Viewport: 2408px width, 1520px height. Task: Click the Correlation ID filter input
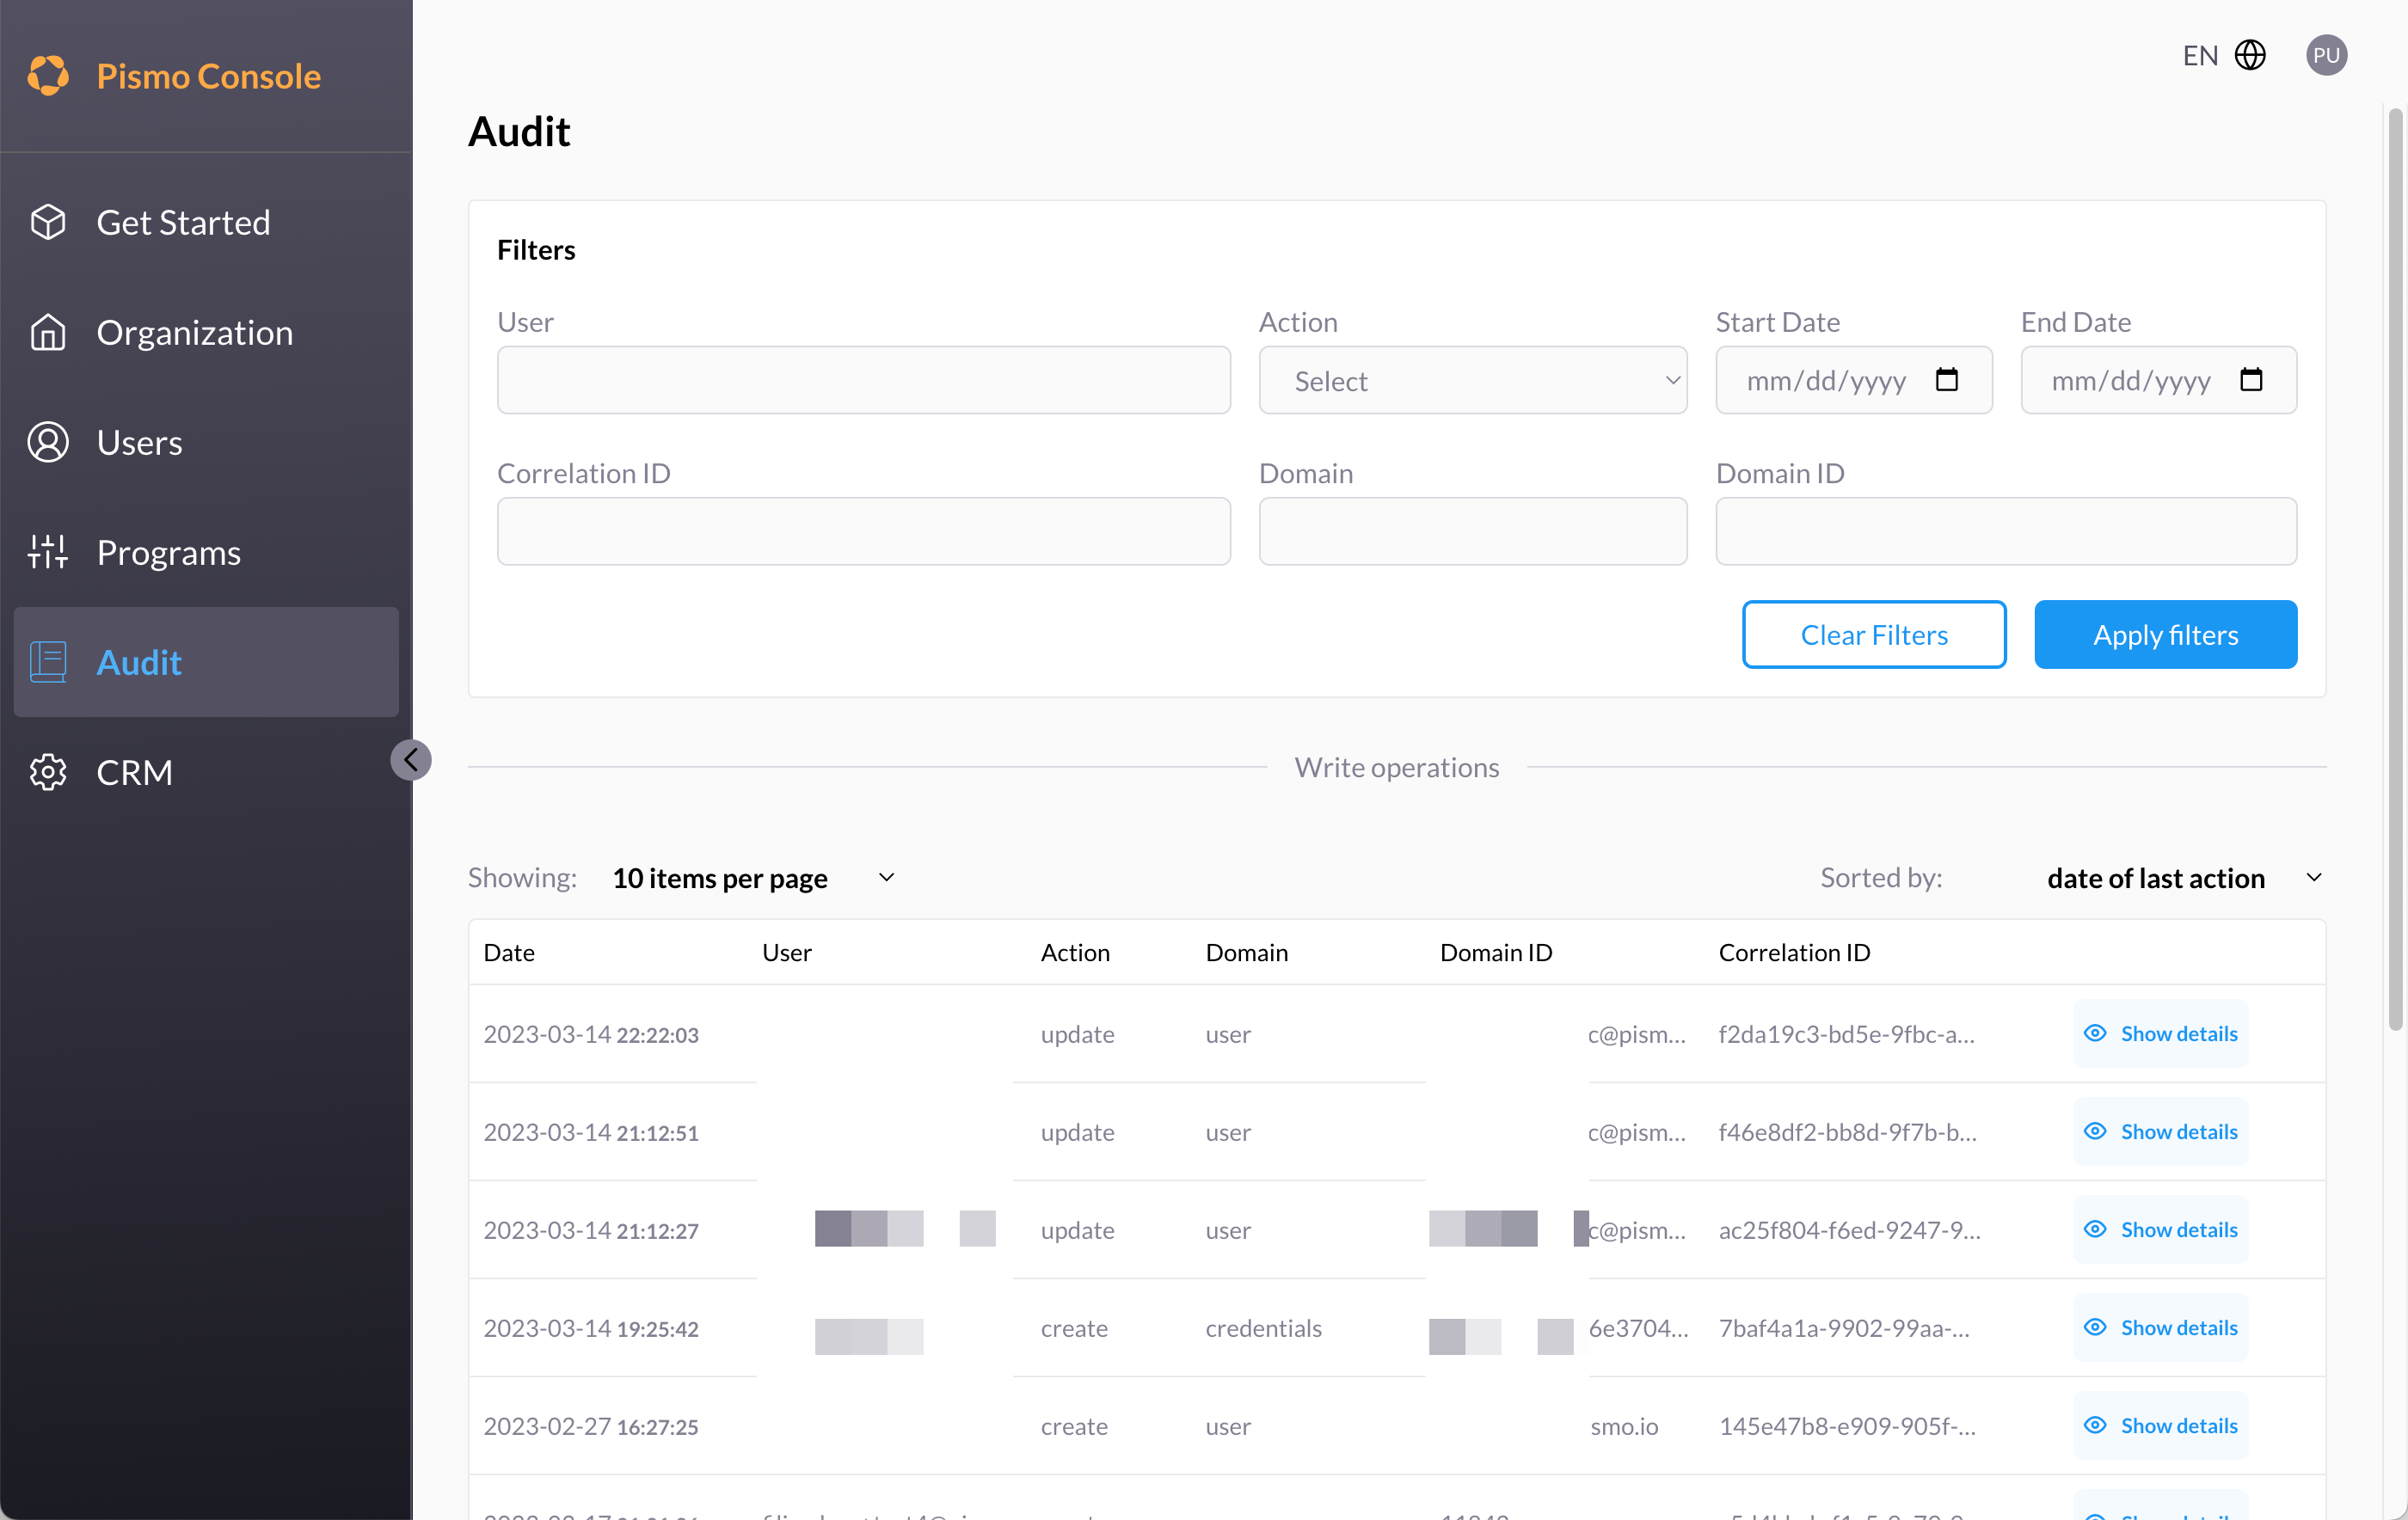click(863, 531)
